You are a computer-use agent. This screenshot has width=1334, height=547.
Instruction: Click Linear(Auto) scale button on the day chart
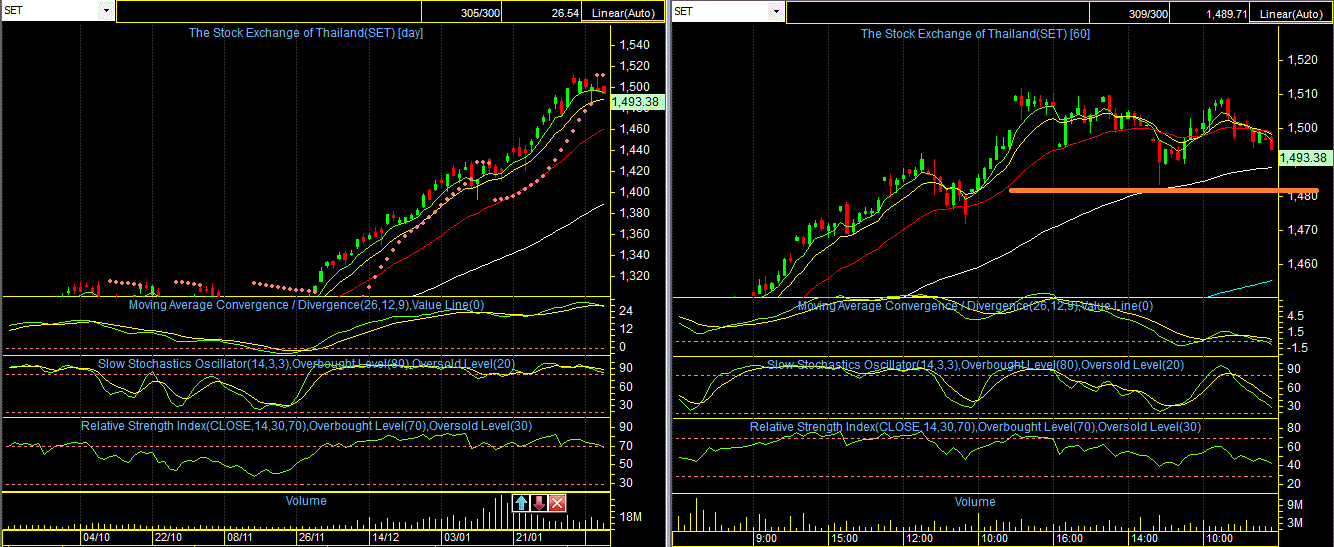pos(623,13)
